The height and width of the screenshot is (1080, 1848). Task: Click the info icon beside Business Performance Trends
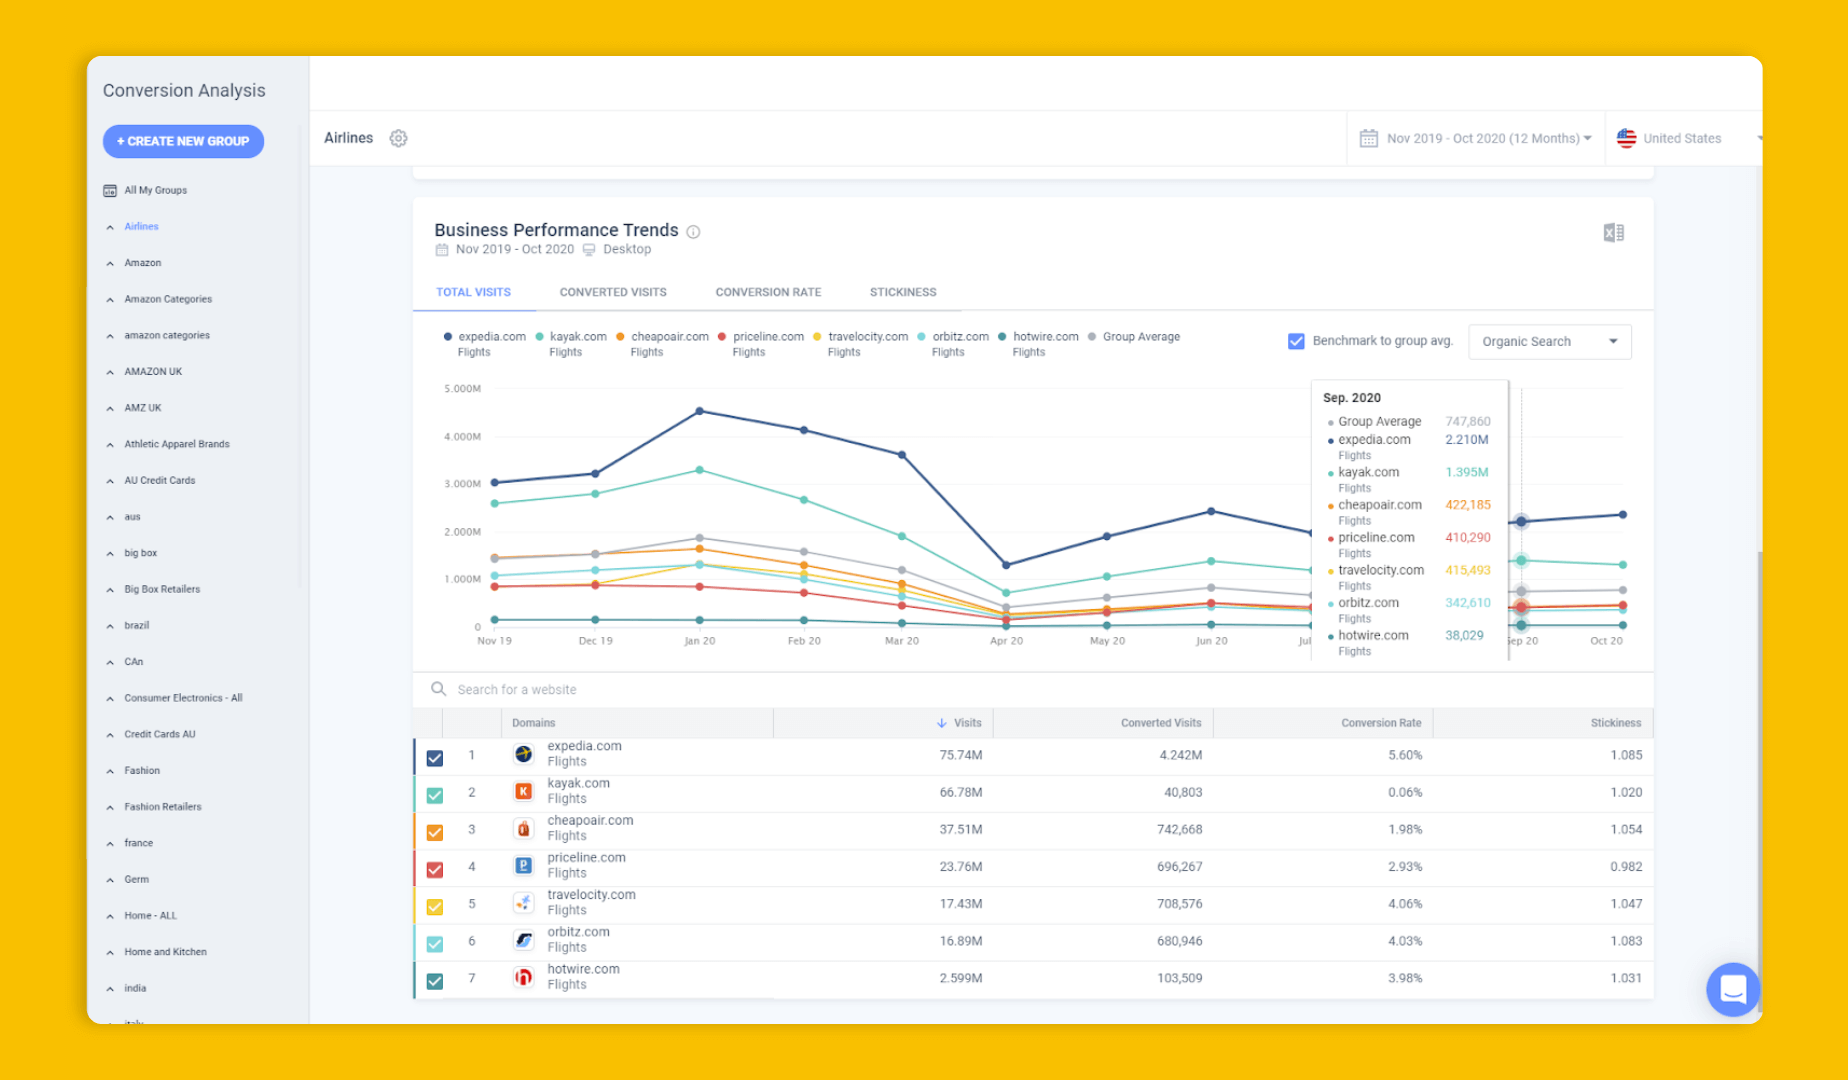point(693,231)
